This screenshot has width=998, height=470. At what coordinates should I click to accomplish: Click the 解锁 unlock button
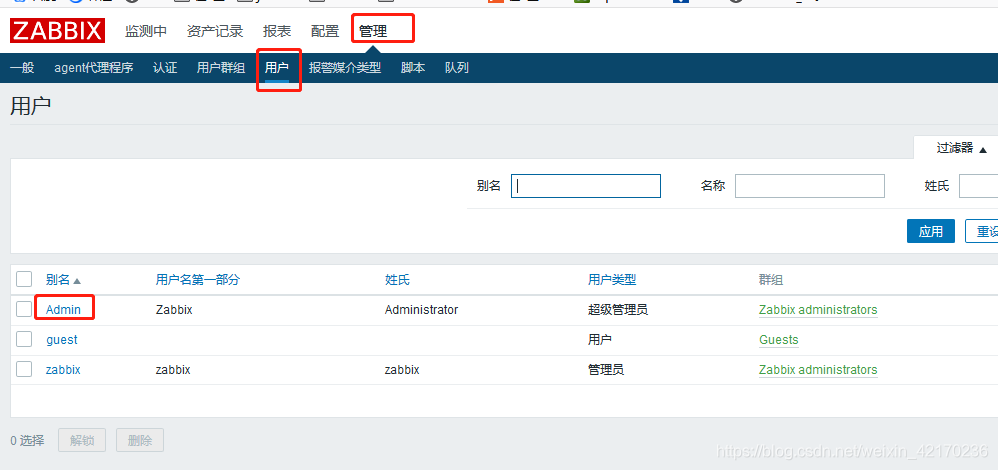(82, 440)
